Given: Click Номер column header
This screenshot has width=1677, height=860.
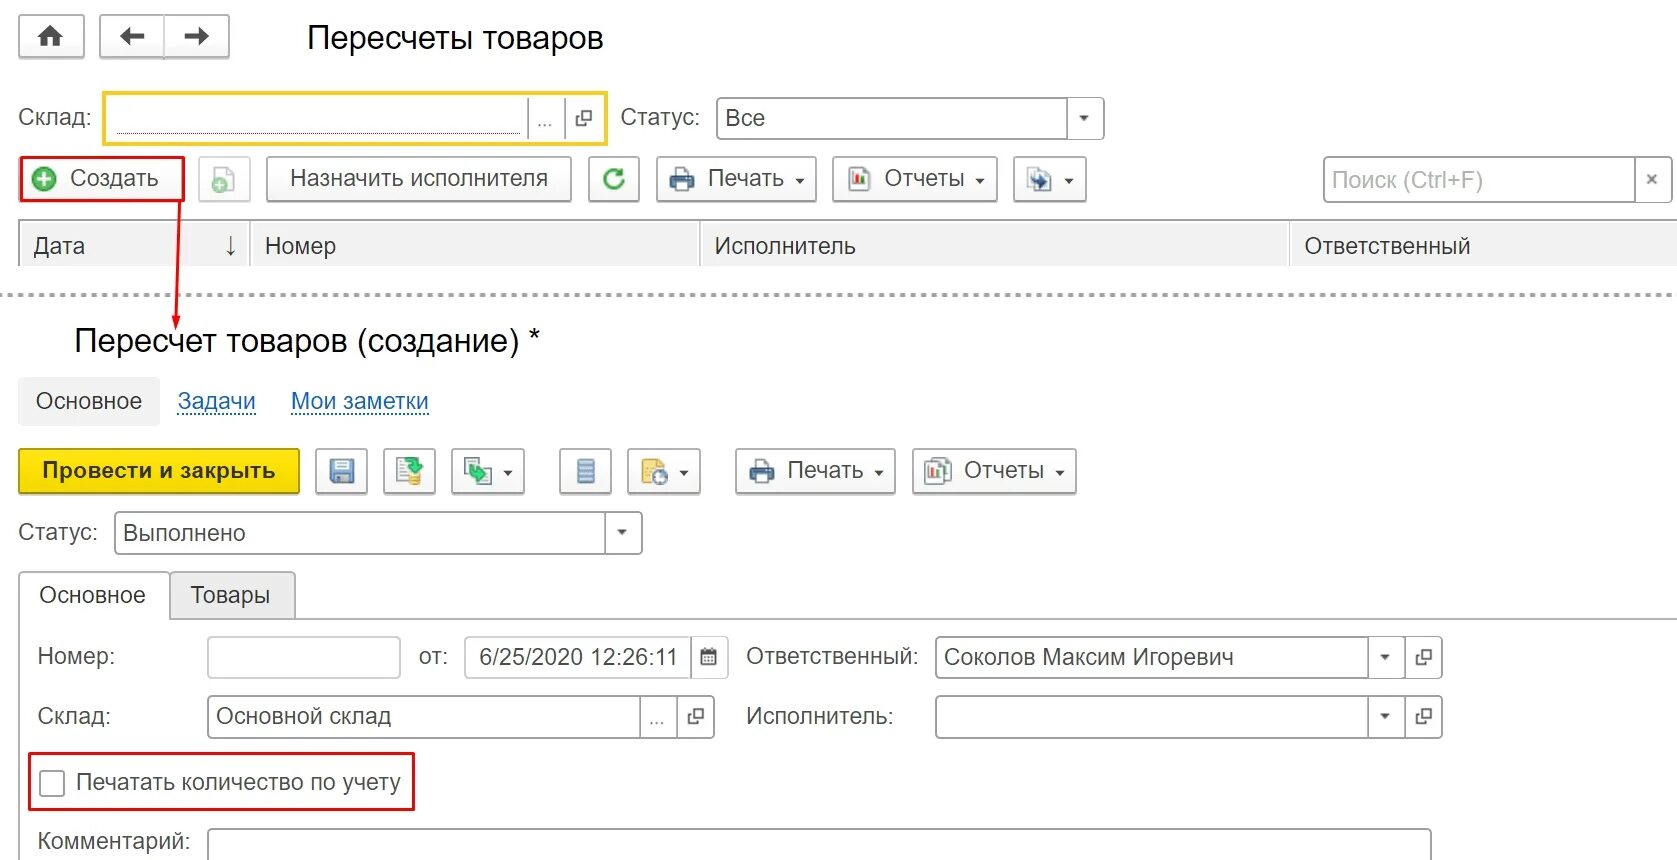Looking at the screenshot, I should pos(477,246).
